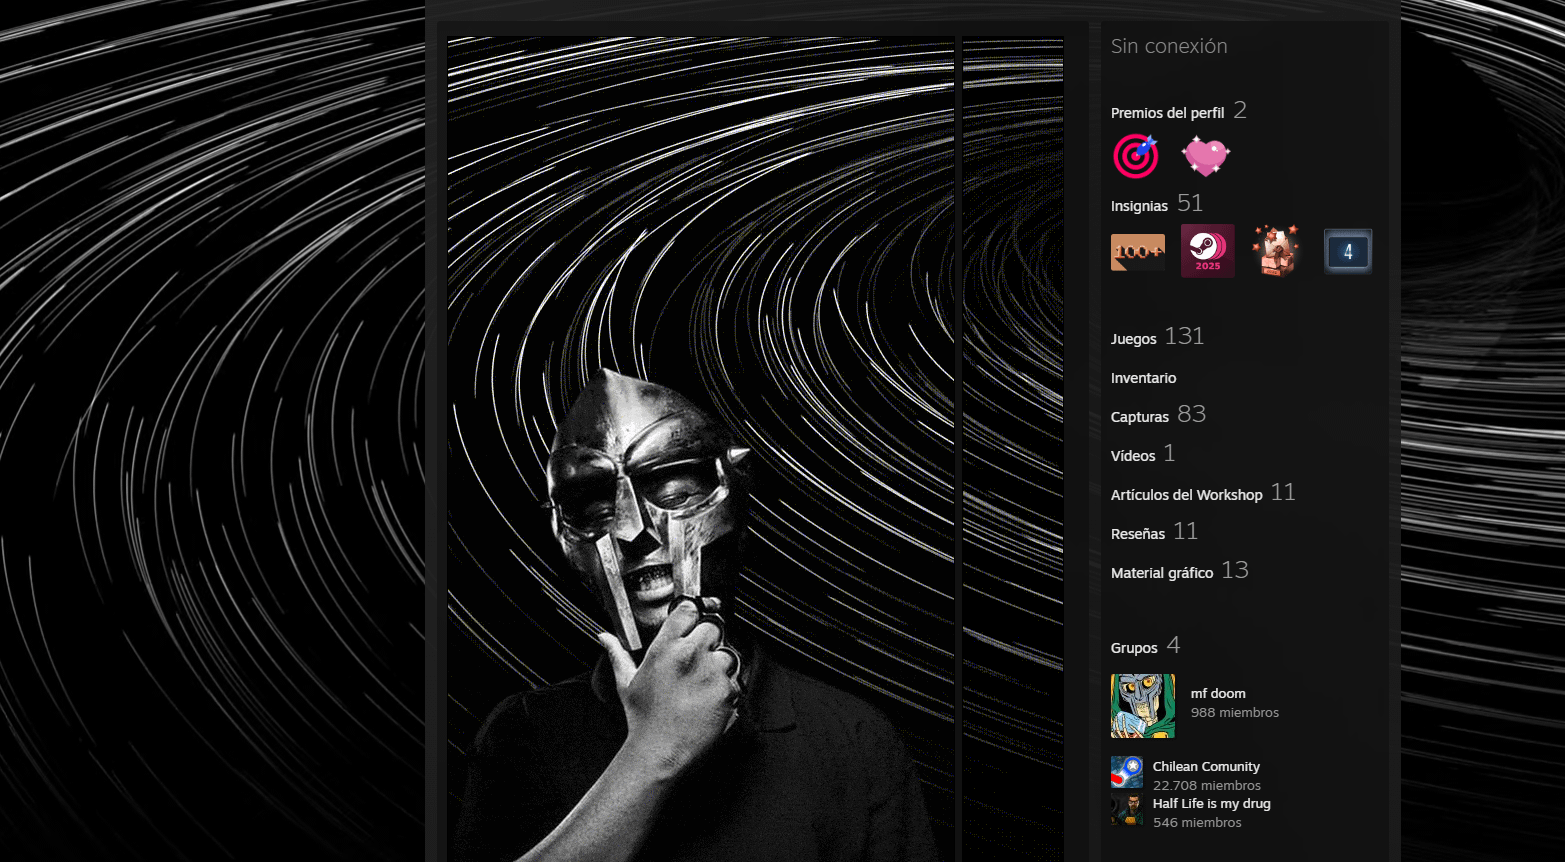Open the 100+ games badge
The width and height of the screenshot is (1565, 862).
coord(1138,252)
